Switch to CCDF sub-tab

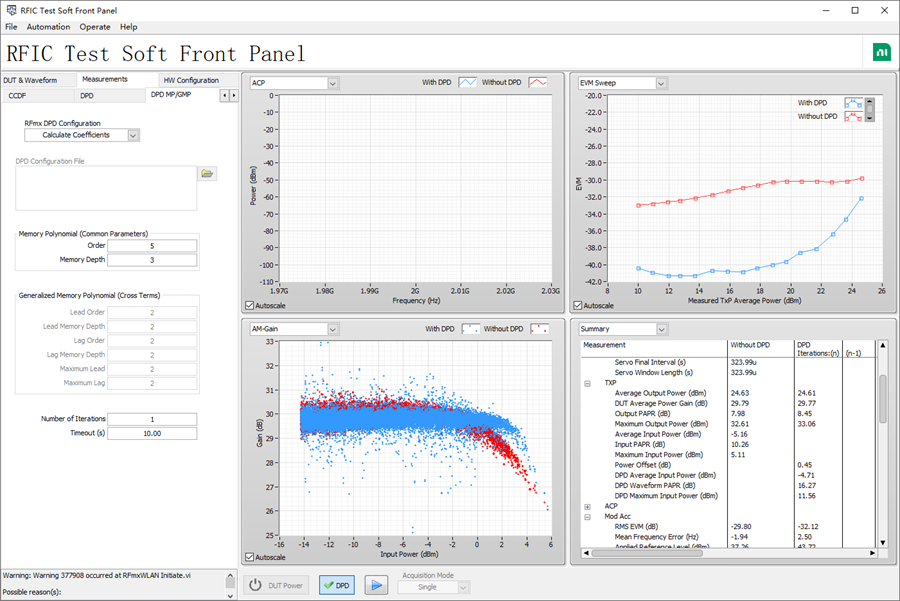point(38,96)
